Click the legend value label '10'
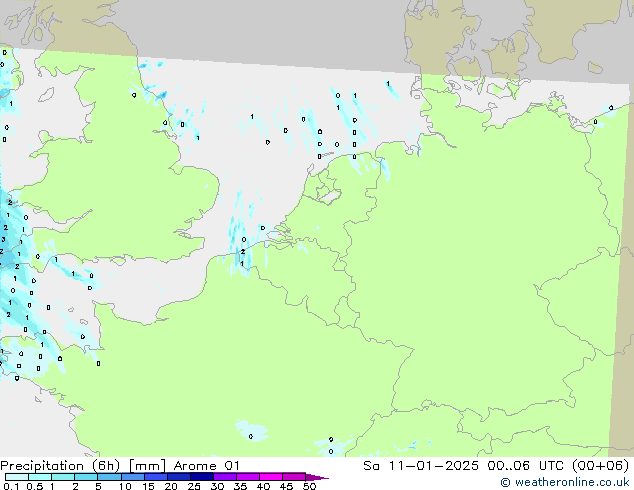Viewport: 634px width, 490px height. point(125,486)
